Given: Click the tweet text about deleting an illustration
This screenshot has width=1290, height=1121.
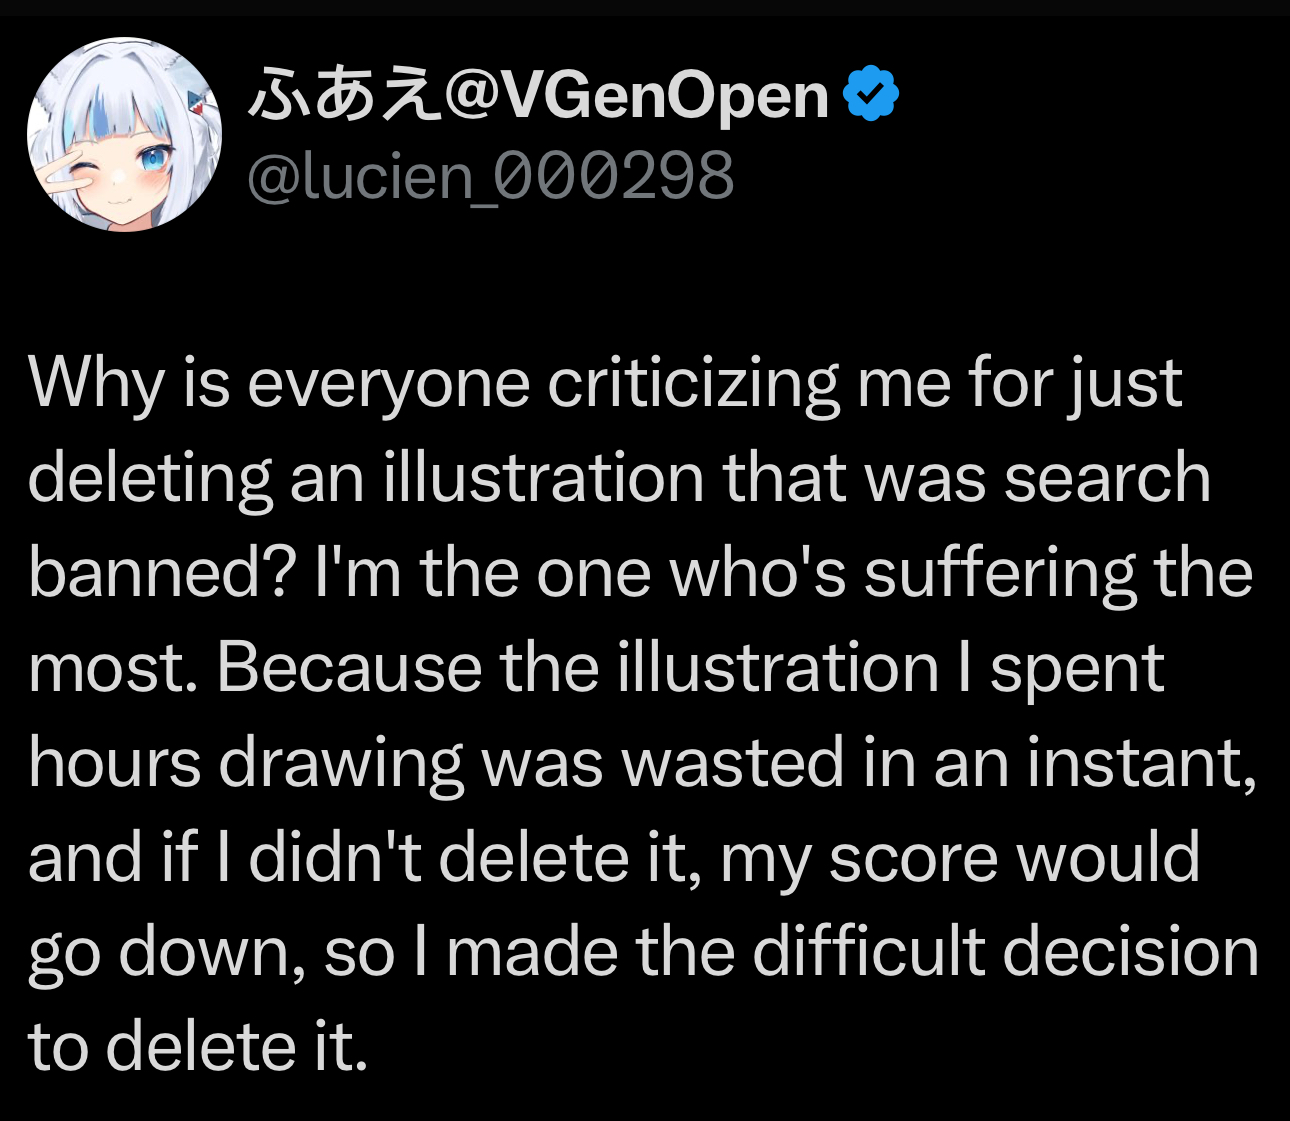Looking at the screenshot, I should pos(640,713).
